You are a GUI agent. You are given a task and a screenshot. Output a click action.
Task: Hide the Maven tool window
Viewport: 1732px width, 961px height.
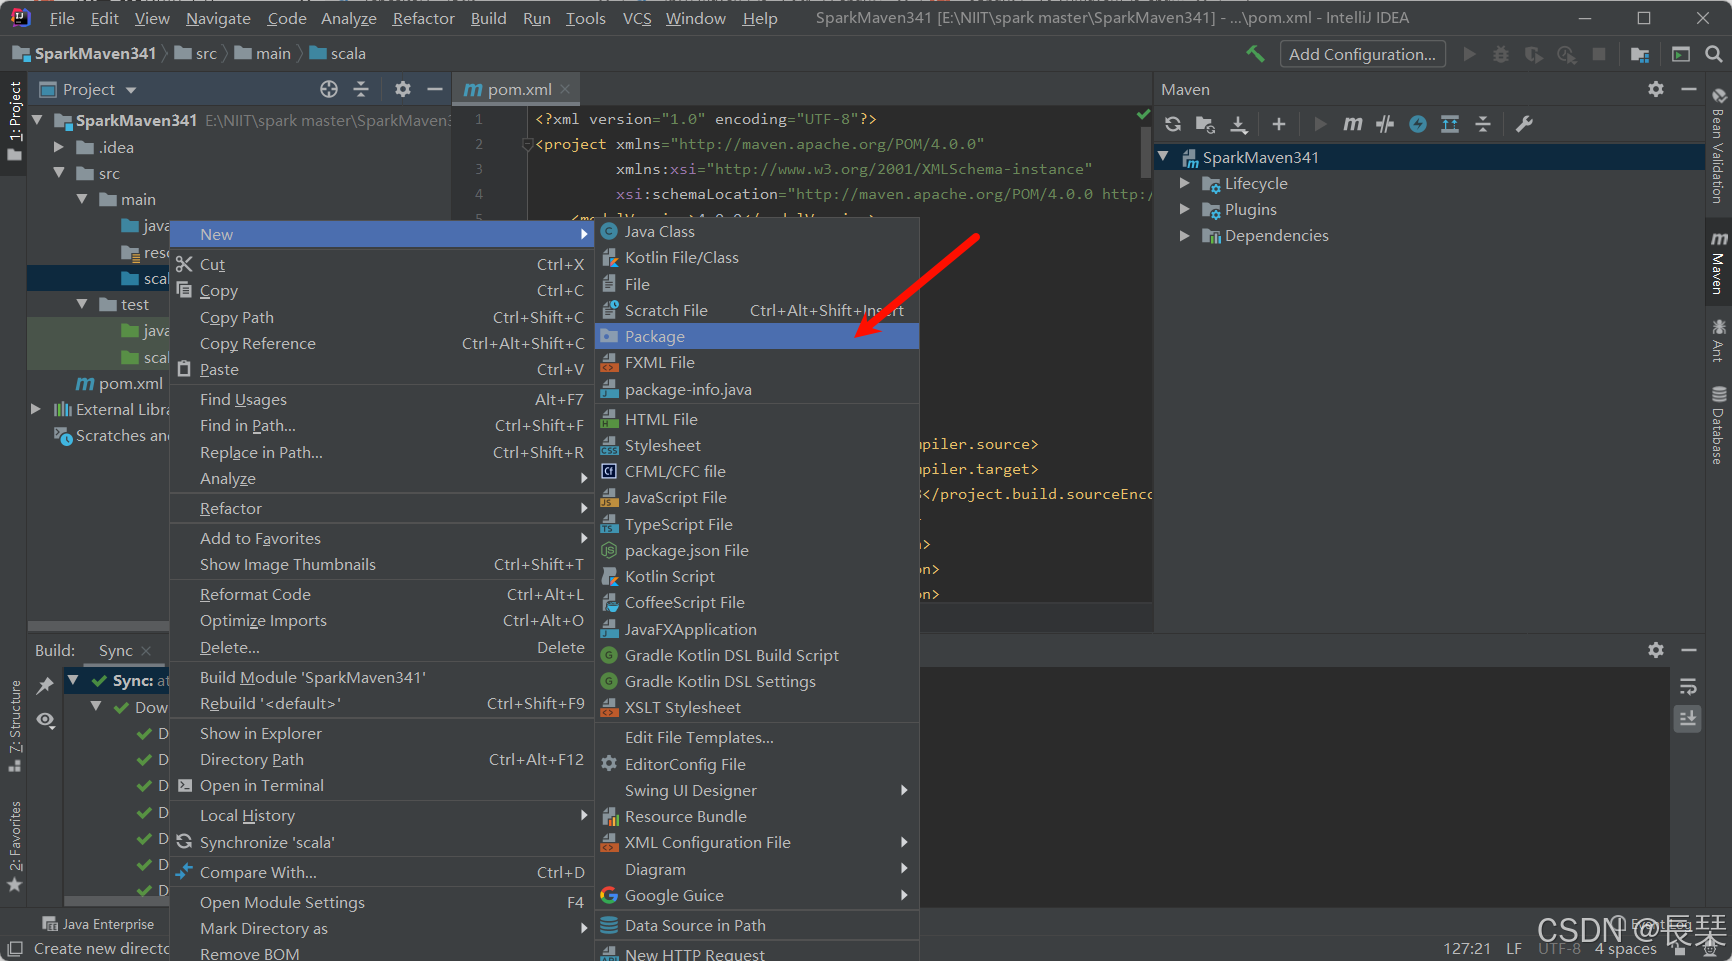1689,89
